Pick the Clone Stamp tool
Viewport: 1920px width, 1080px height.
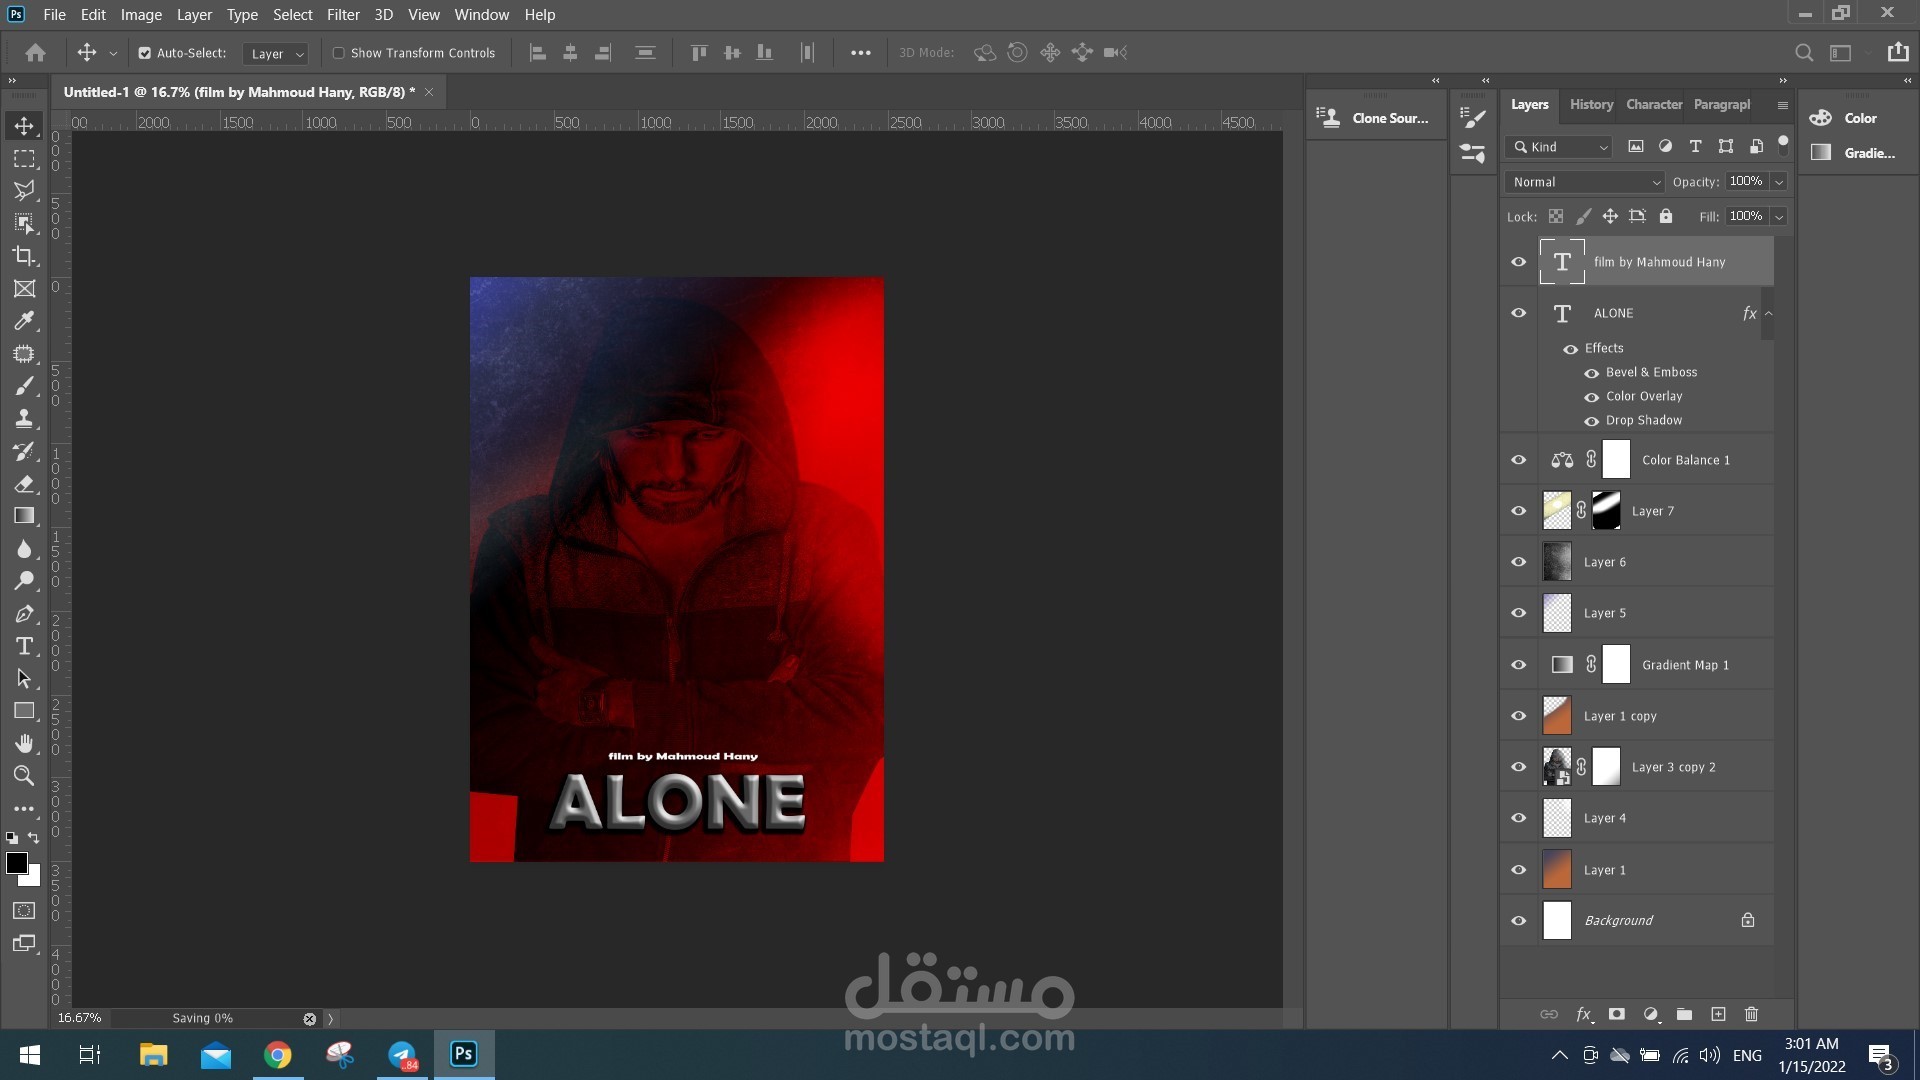24,419
